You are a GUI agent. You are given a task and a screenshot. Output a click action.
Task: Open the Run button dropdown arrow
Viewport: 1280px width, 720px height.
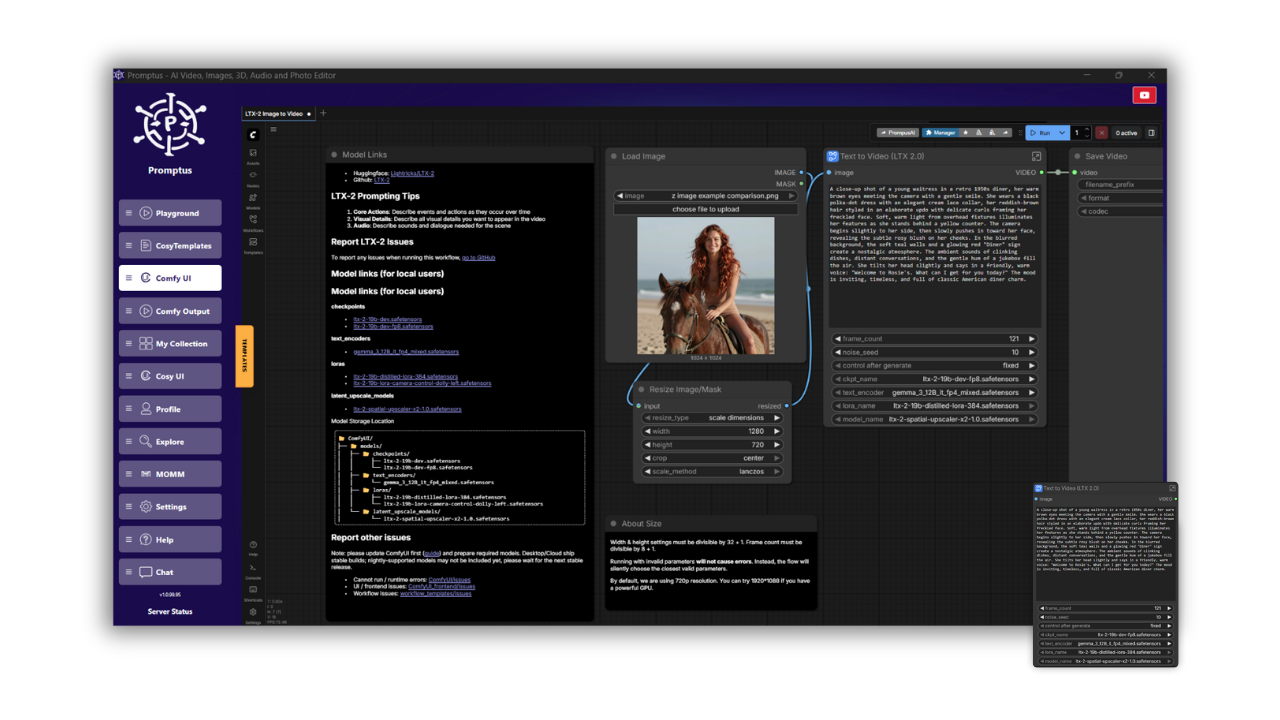pyautogui.click(x=1060, y=133)
